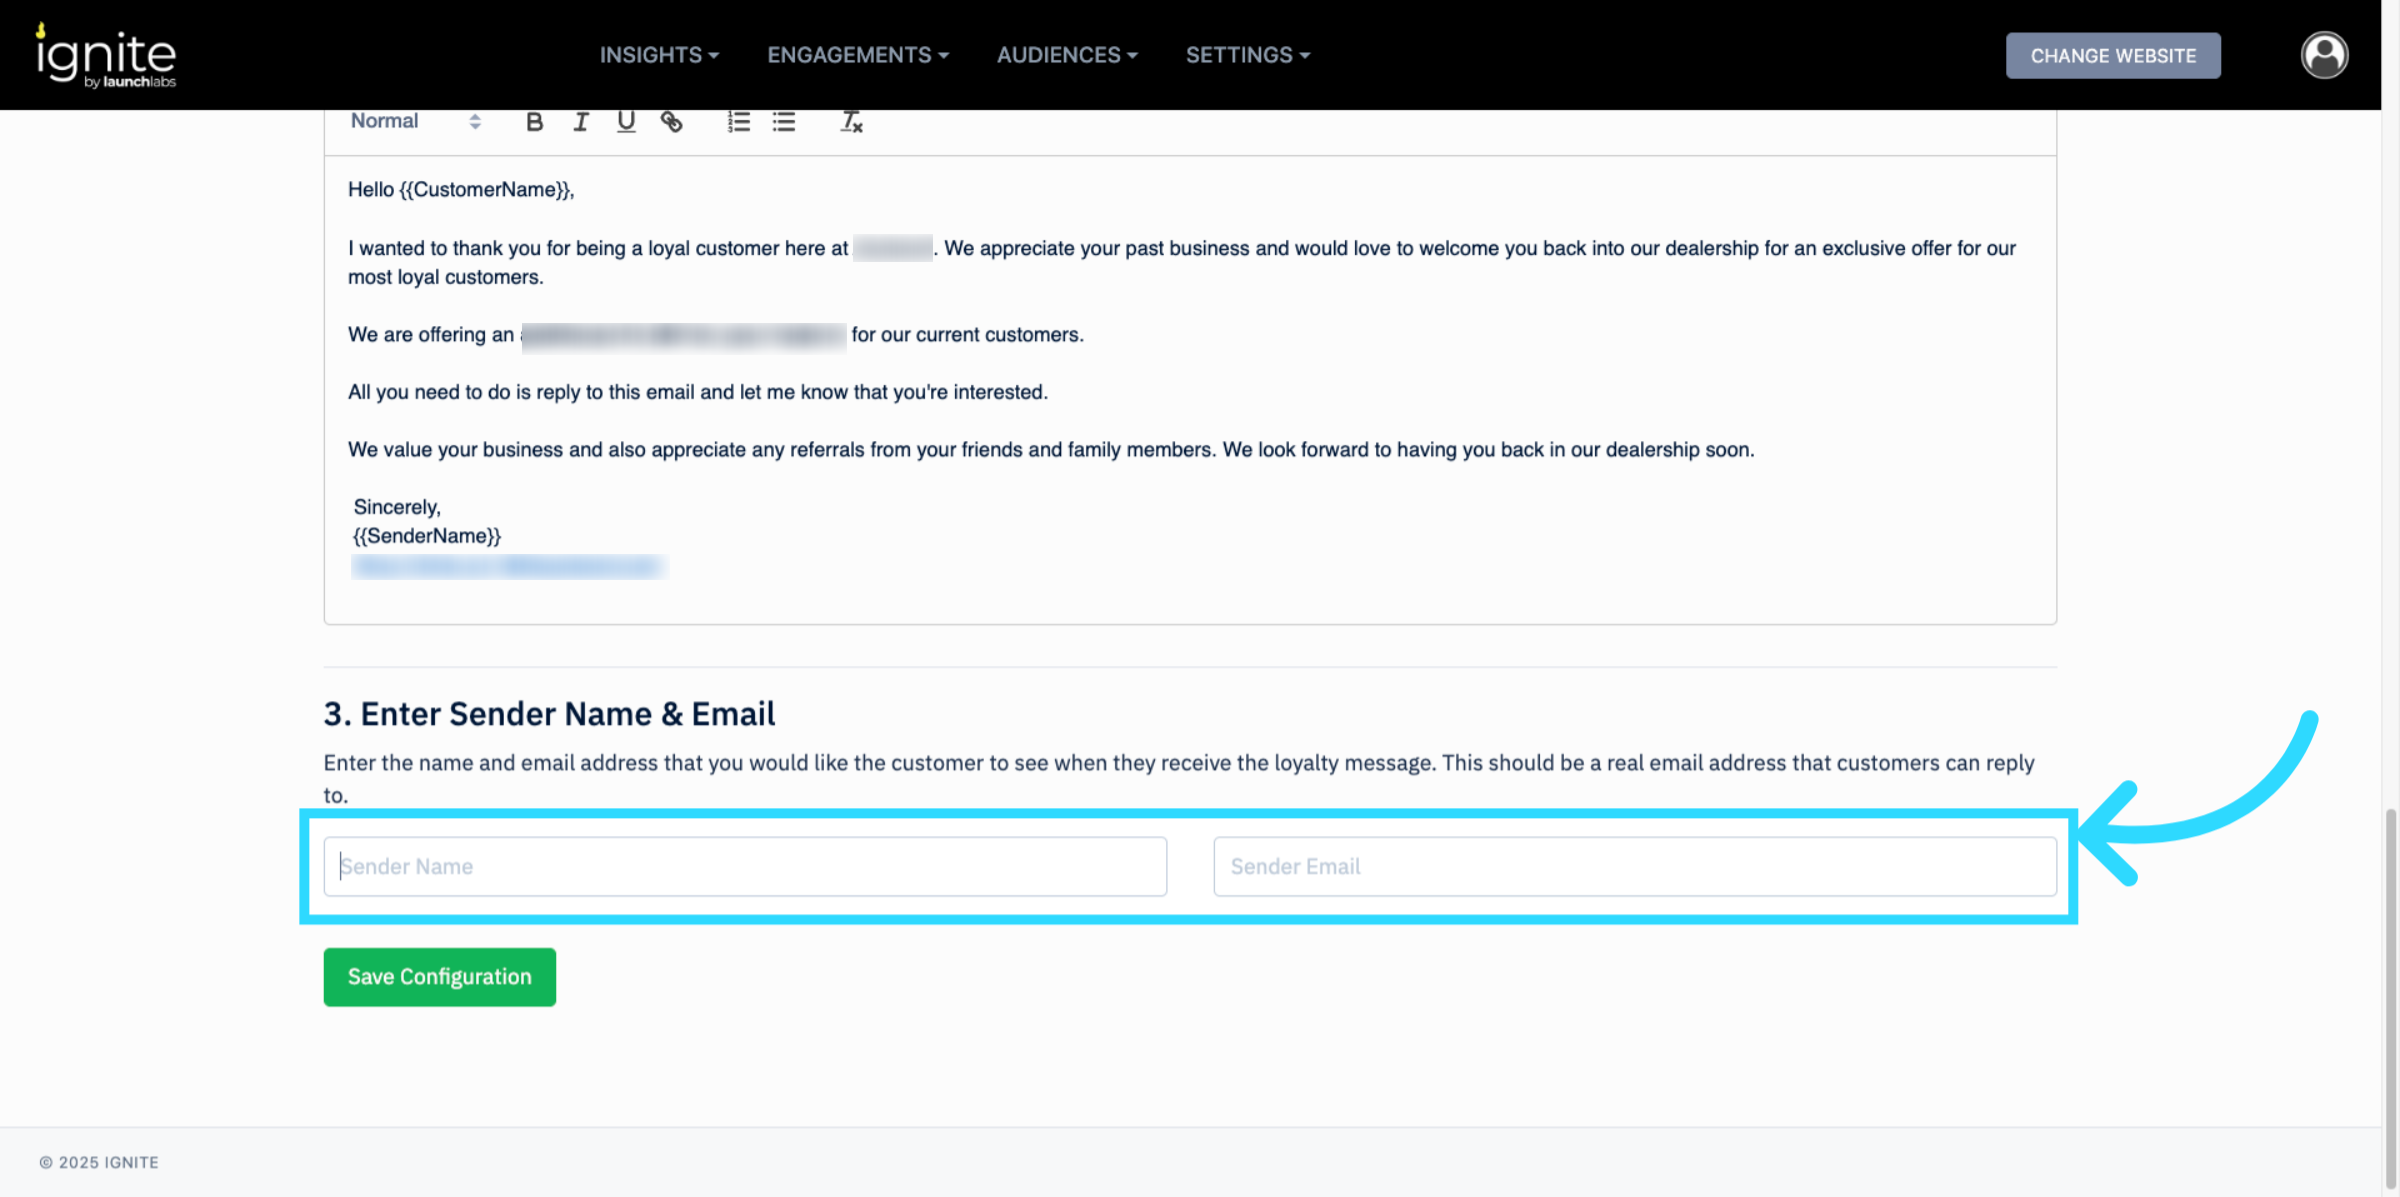The image size is (2400, 1197).
Task: Open the Normal text style dropdown
Action: pos(415,121)
